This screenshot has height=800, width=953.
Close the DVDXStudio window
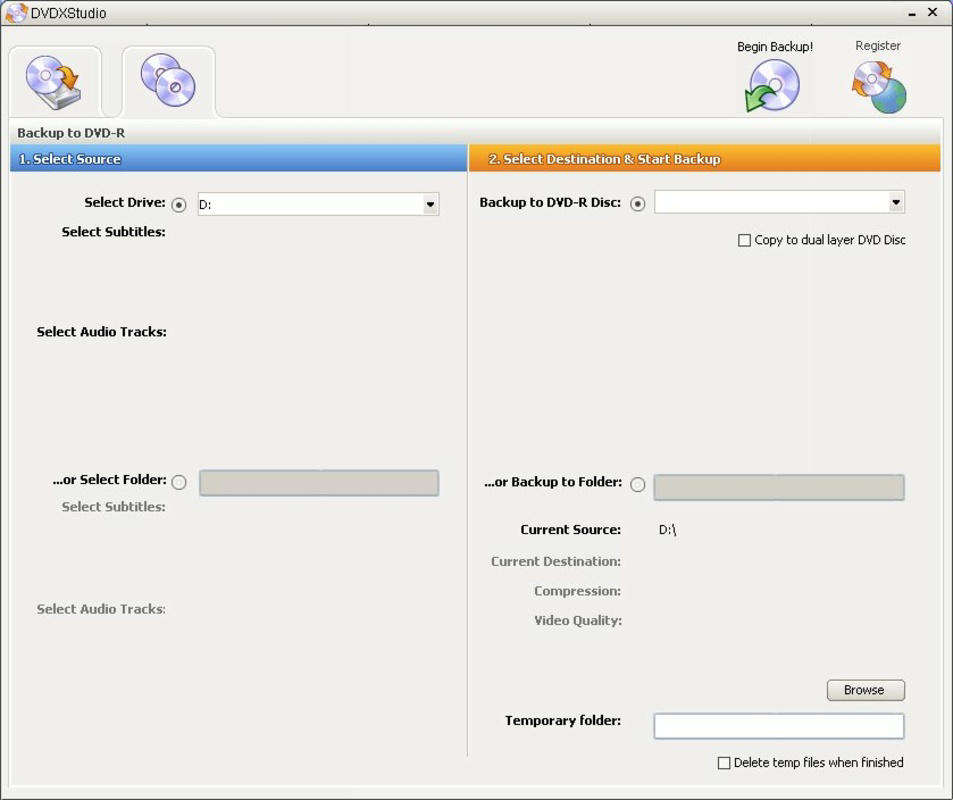click(x=932, y=12)
